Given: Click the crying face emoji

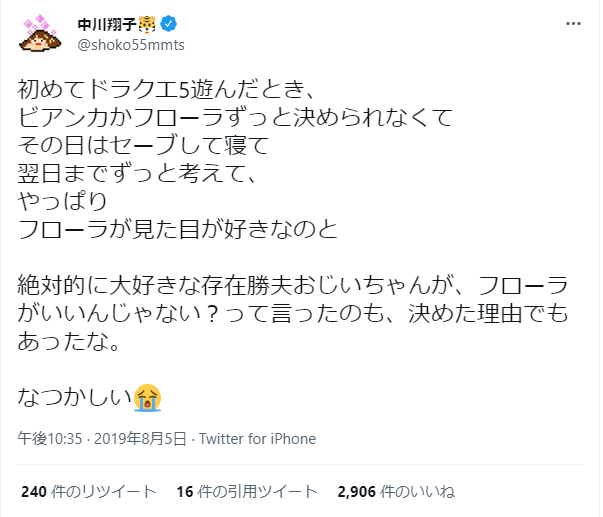Looking at the screenshot, I should 147,398.
